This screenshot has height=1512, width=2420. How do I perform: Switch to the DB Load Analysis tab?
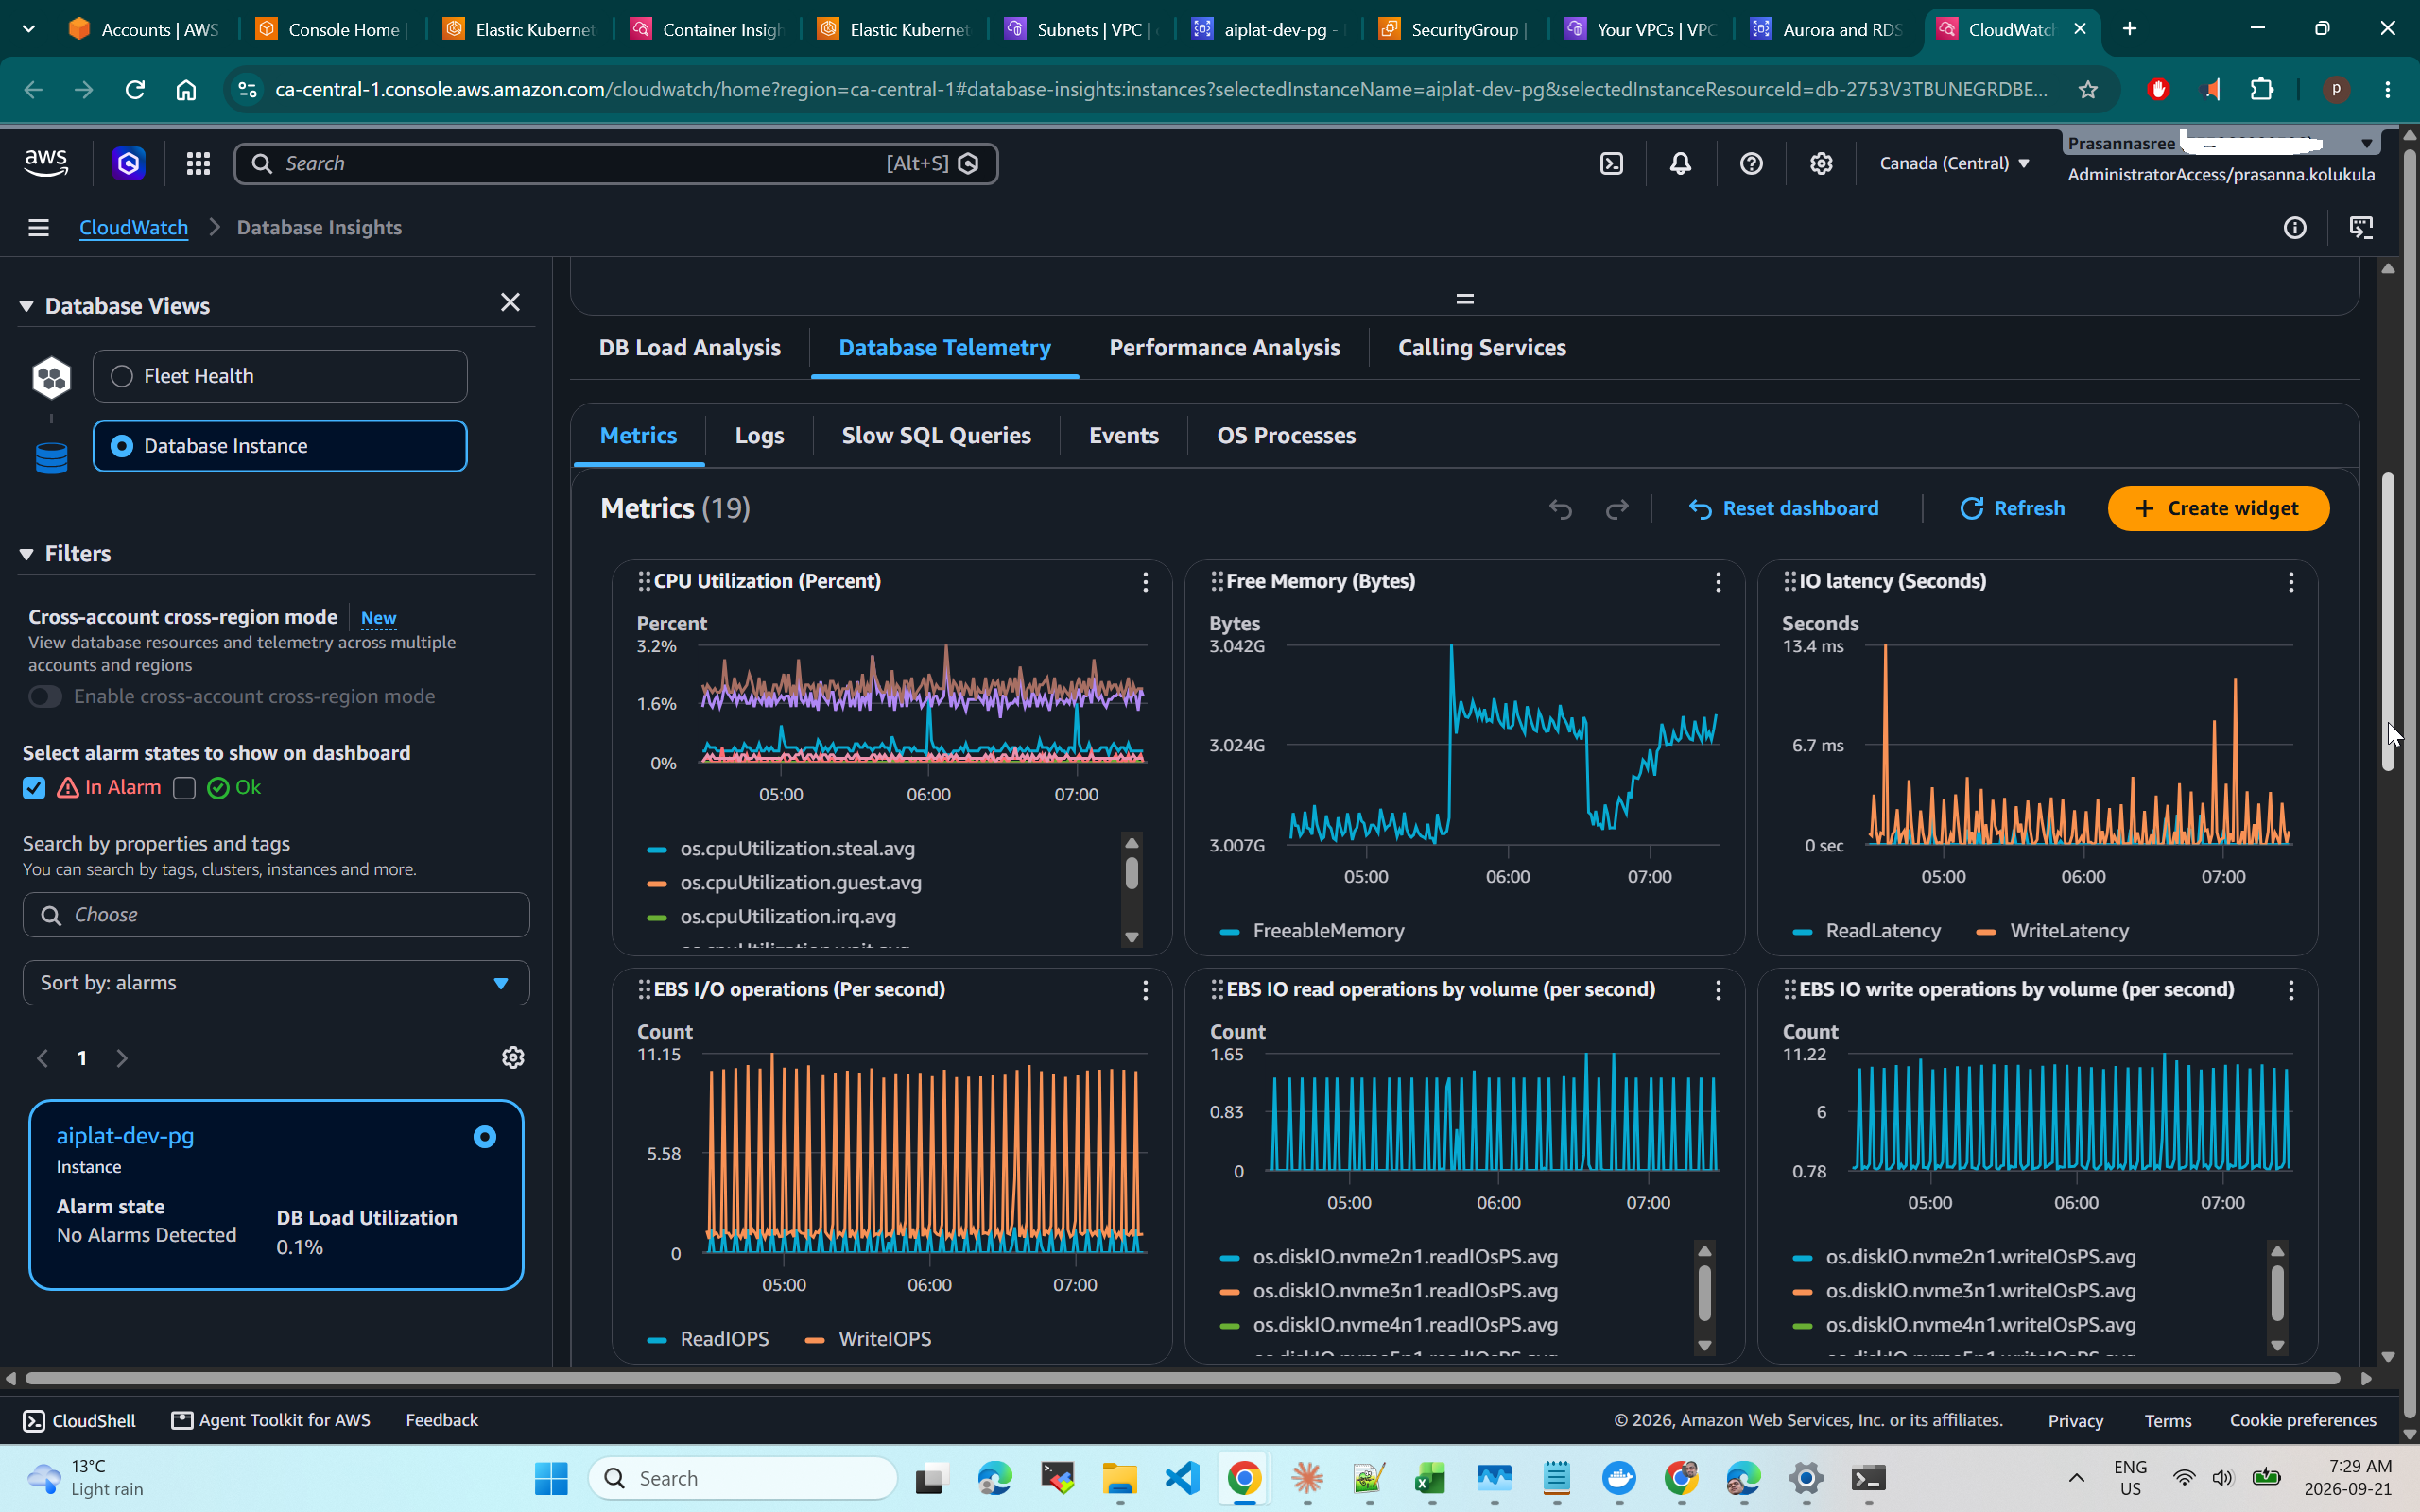[690, 348]
